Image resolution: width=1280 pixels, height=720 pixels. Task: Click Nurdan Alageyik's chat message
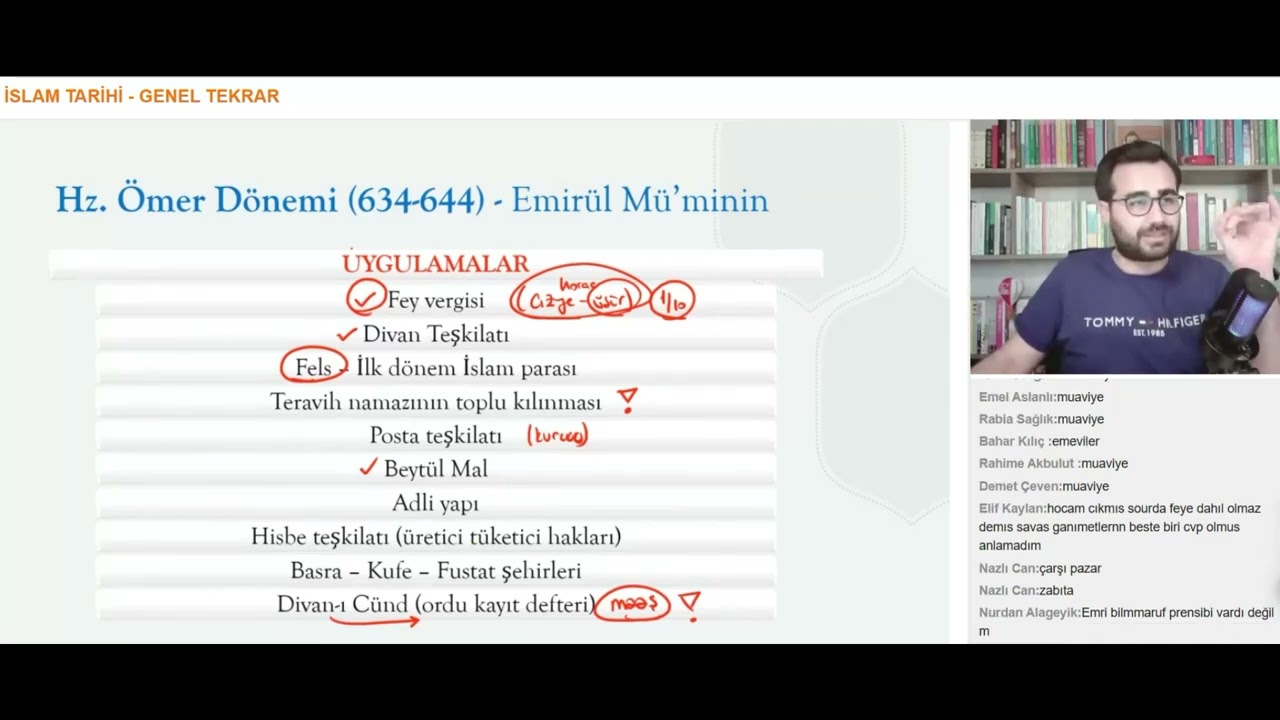pyautogui.click(x=1127, y=622)
